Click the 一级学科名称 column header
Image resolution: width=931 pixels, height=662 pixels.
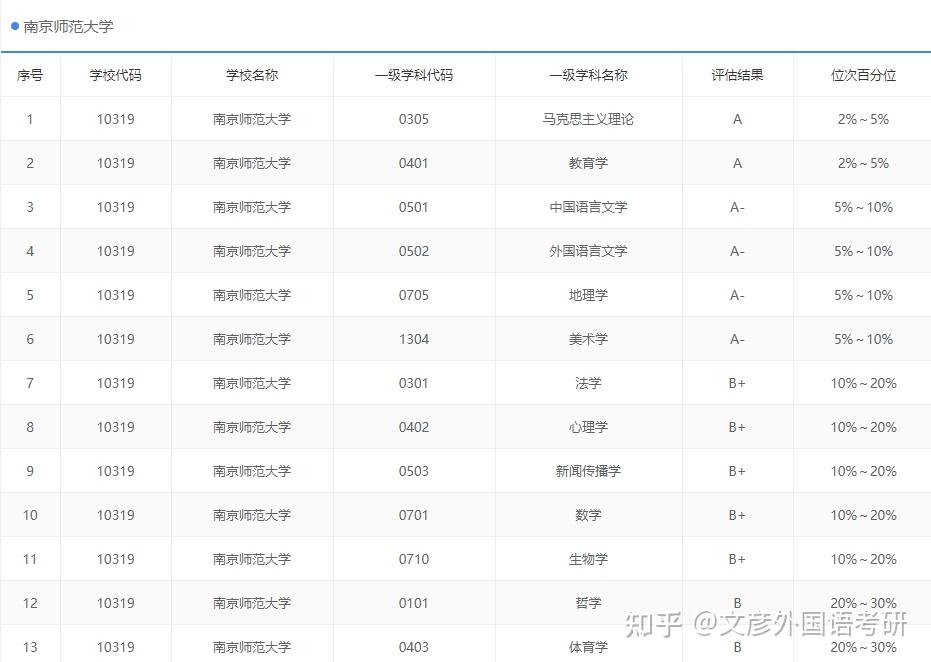[x=588, y=75]
